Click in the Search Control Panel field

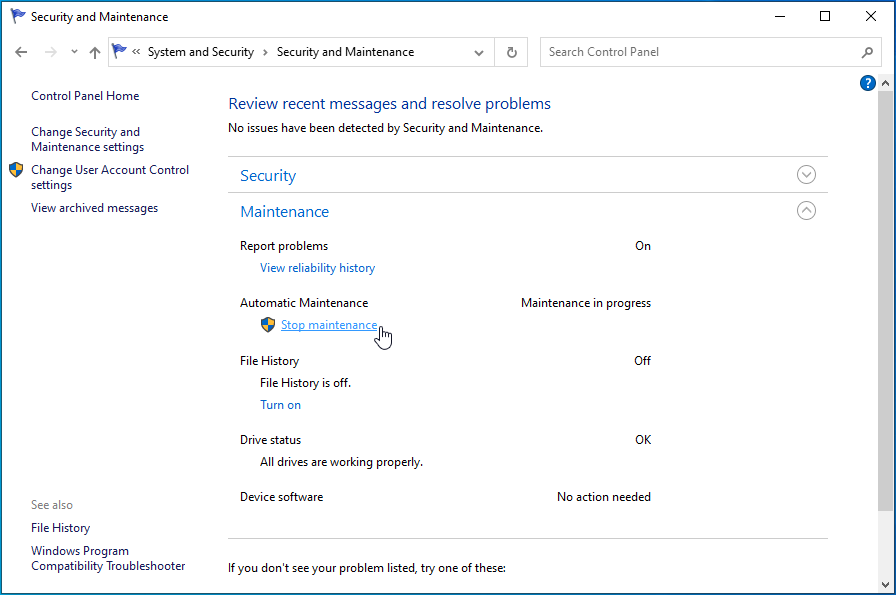click(x=700, y=52)
